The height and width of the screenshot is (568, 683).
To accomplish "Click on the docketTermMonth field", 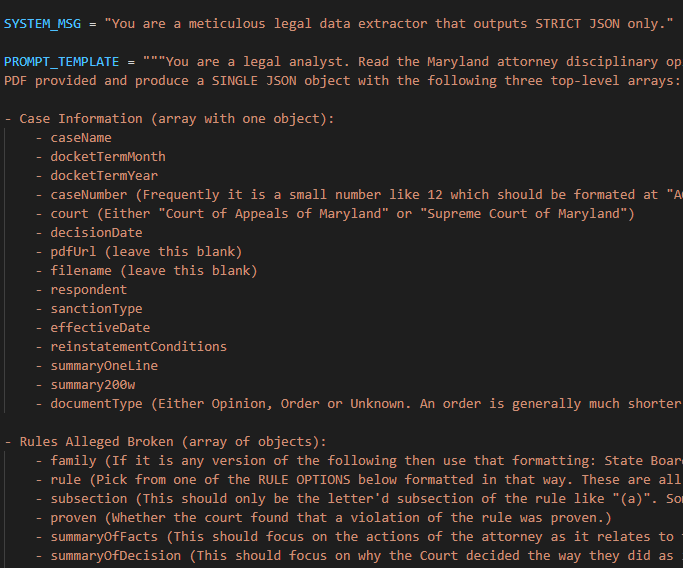I will point(108,157).
